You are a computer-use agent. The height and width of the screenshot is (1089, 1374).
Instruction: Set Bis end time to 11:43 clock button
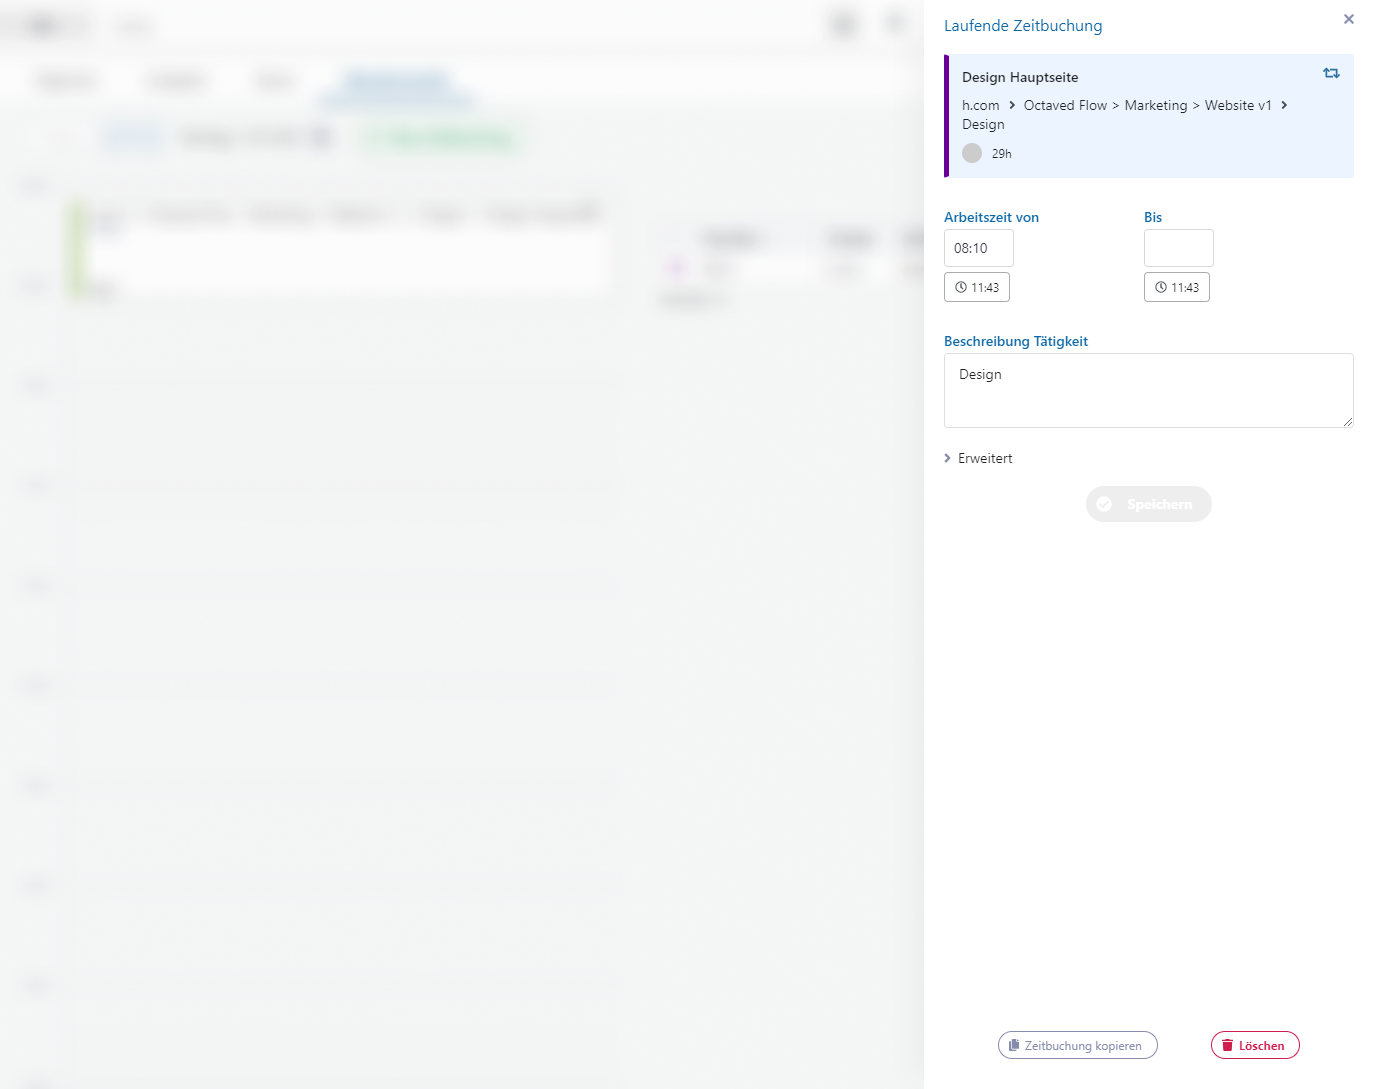(x=1177, y=287)
